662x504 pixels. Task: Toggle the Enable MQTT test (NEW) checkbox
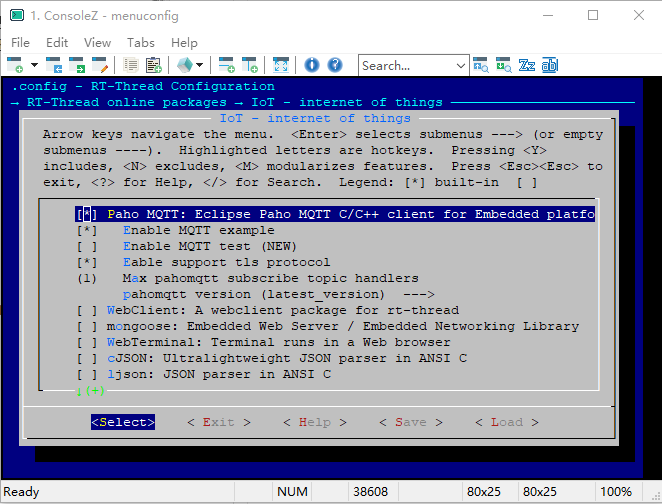[x=87, y=247]
